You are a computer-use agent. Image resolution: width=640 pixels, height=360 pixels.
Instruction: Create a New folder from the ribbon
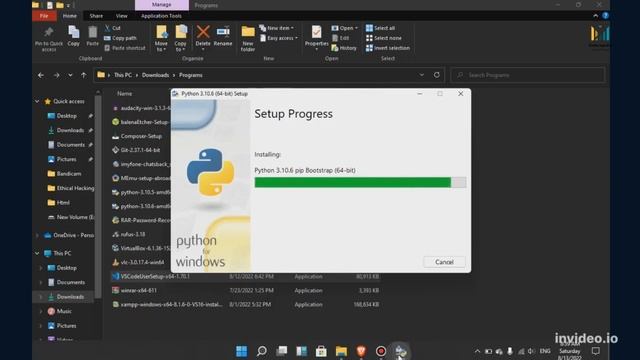[248, 38]
